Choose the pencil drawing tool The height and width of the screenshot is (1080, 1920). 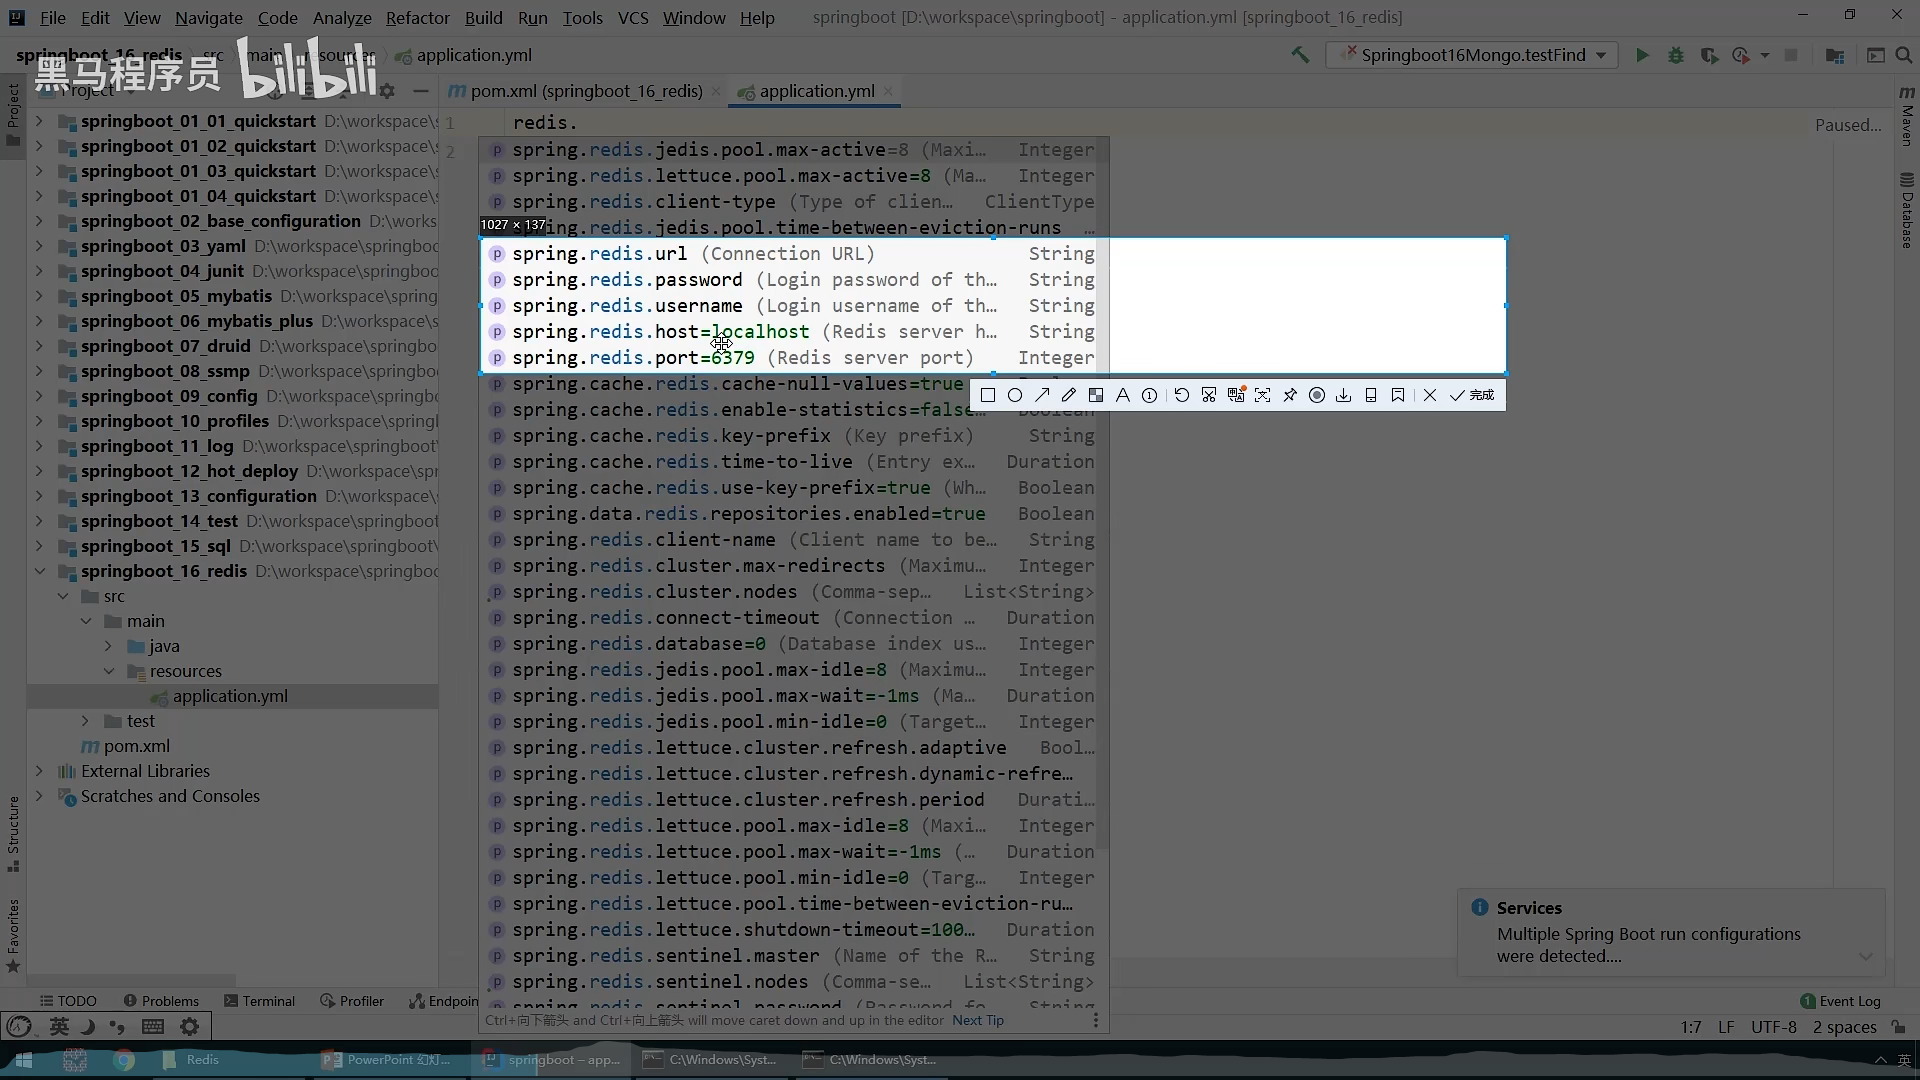pyautogui.click(x=1069, y=396)
